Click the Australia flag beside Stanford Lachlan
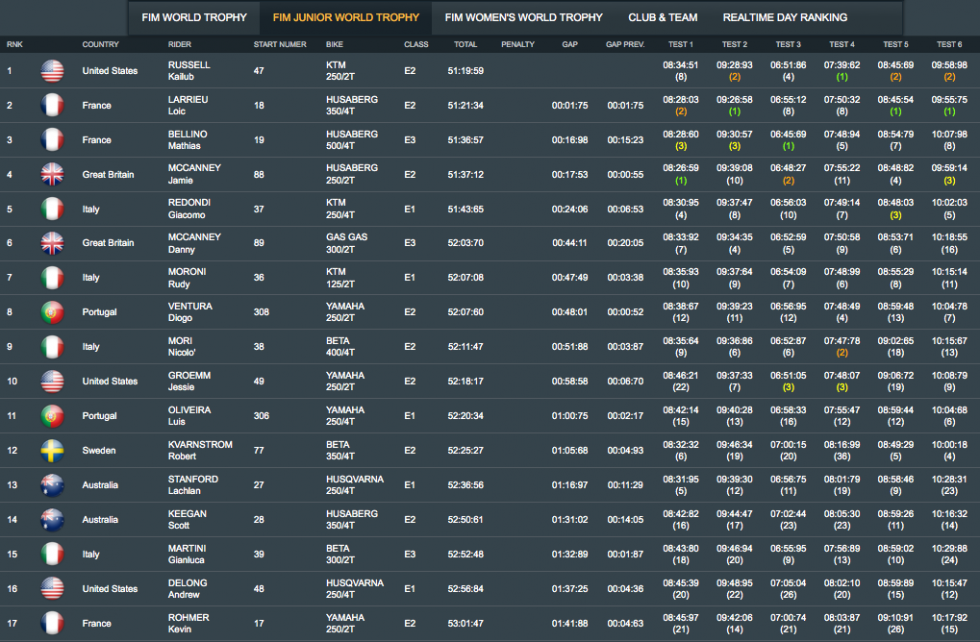The width and height of the screenshot is (980, 642). tap(52, 485)
